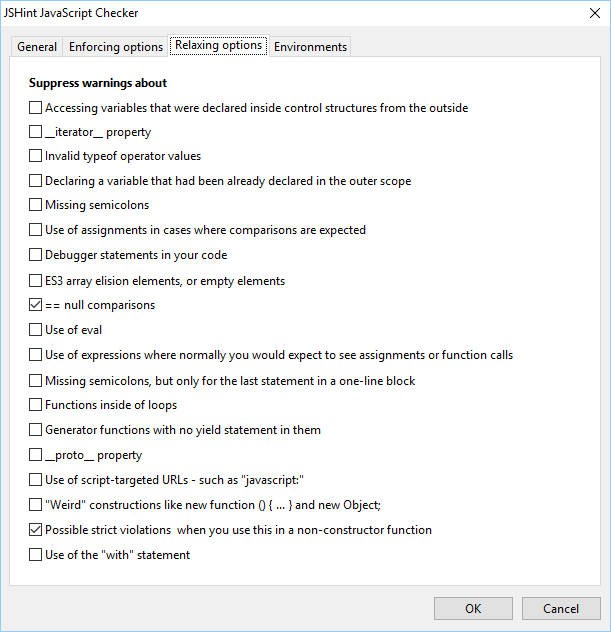Tick Use of the "with" statement

click(x=36, y=555)
